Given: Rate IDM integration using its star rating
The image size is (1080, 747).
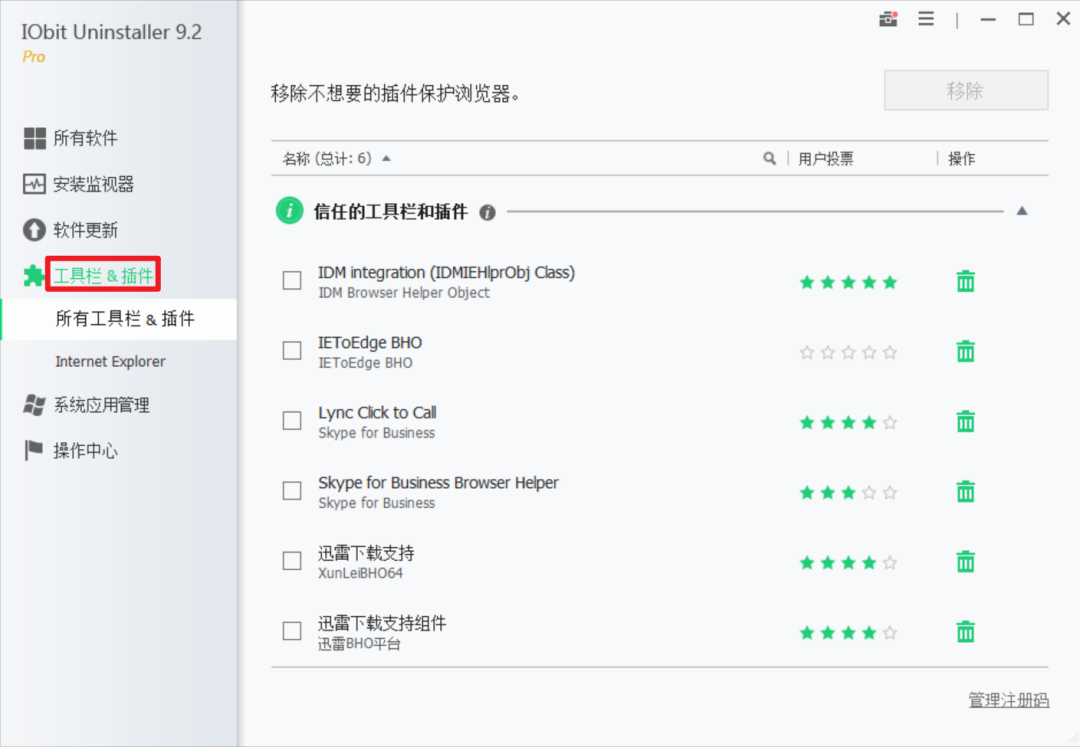Looking at the screenshot, I should click(x=849, y=282).
